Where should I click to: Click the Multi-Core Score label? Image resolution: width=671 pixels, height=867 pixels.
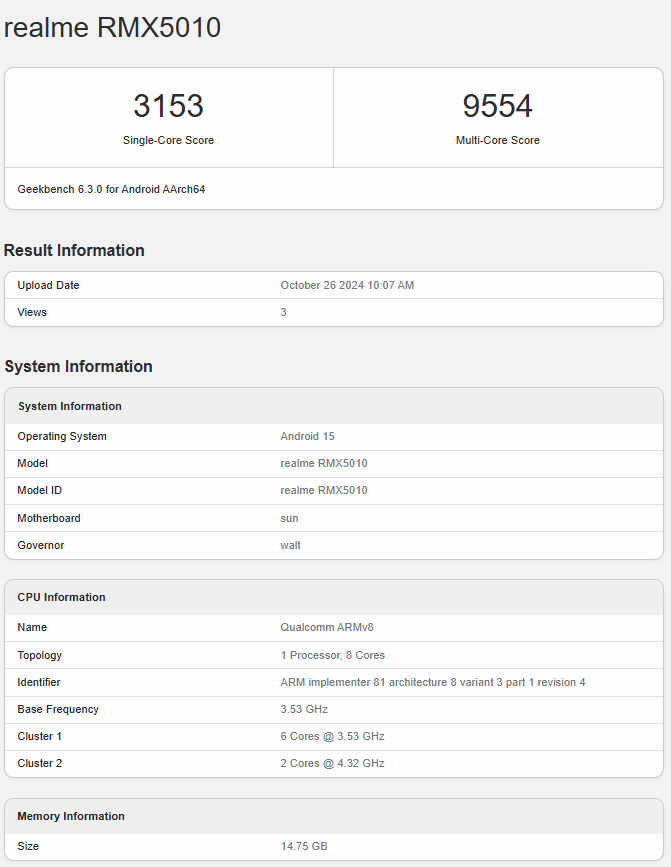click(x=497, y=140)
